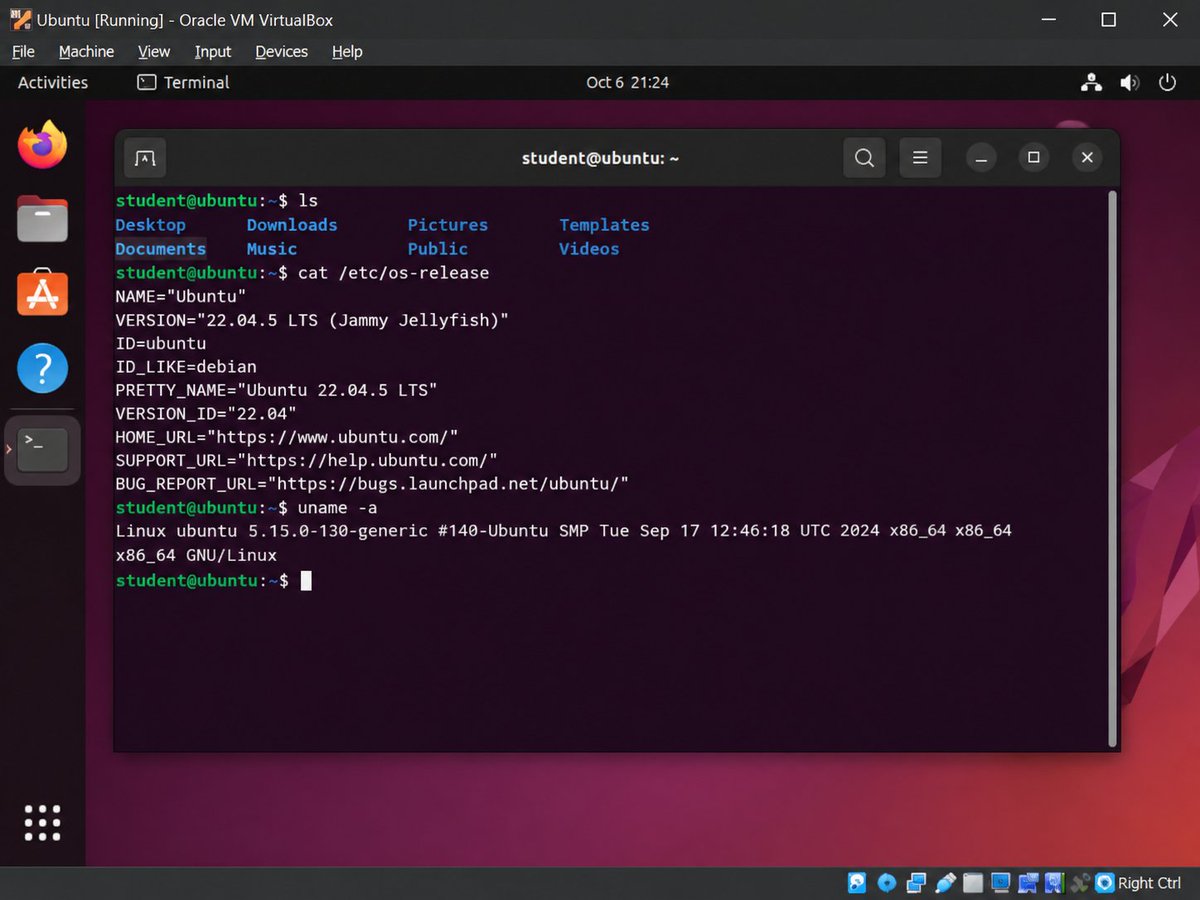Launch Ubuntu Software from the dock
The width and height of the screenshot is (1200, 900).
tap(42, 293)
